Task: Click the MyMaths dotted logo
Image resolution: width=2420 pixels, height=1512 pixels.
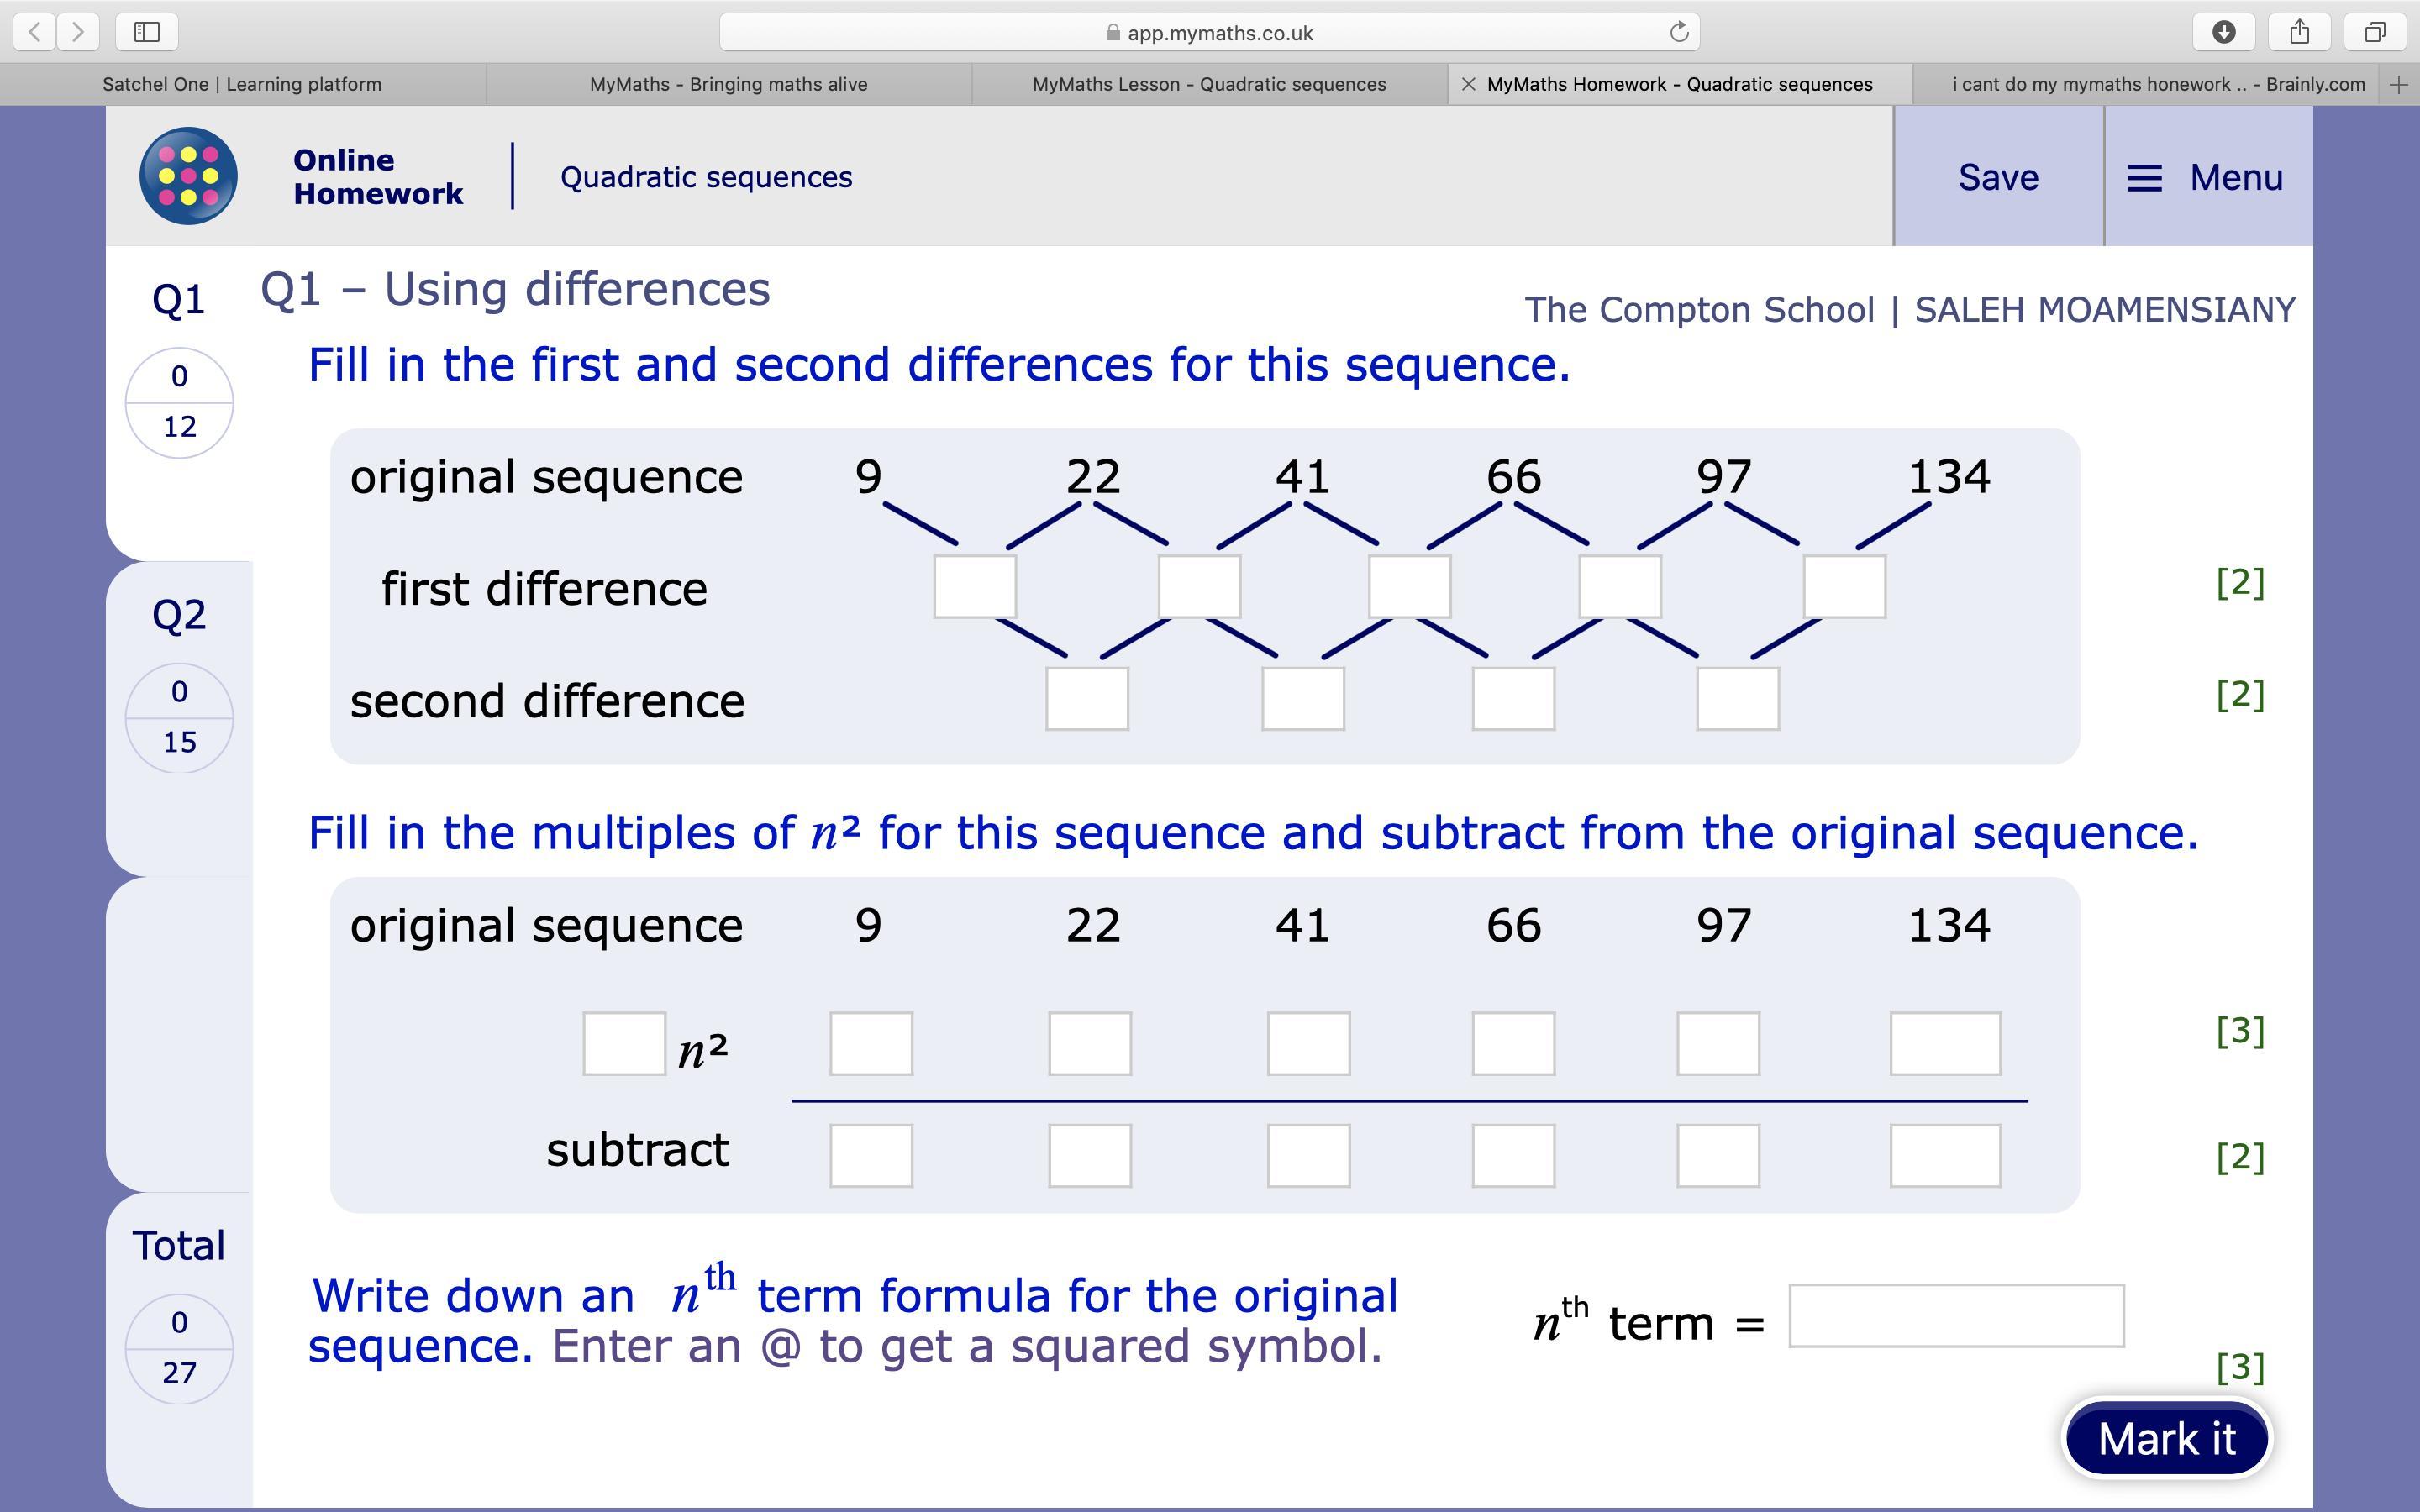Action: click(x=188, y=176)
